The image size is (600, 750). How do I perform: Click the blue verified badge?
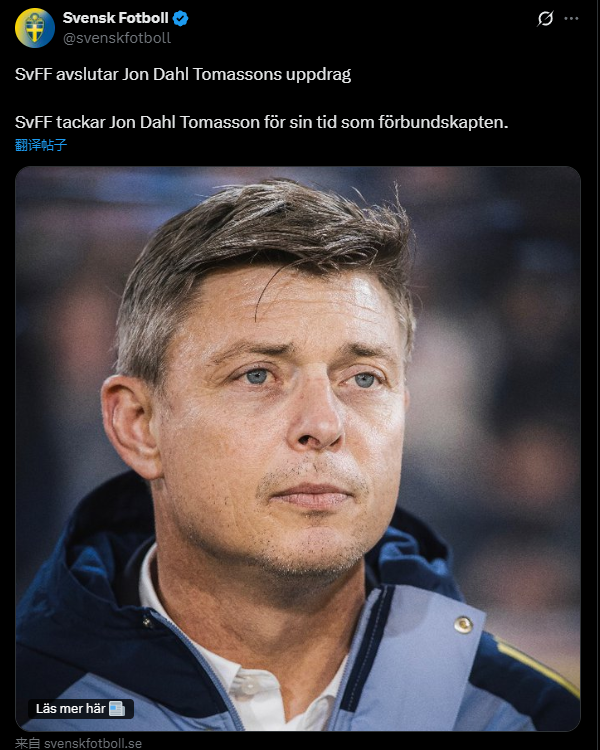pyautogui.click(x=180, y=19)
